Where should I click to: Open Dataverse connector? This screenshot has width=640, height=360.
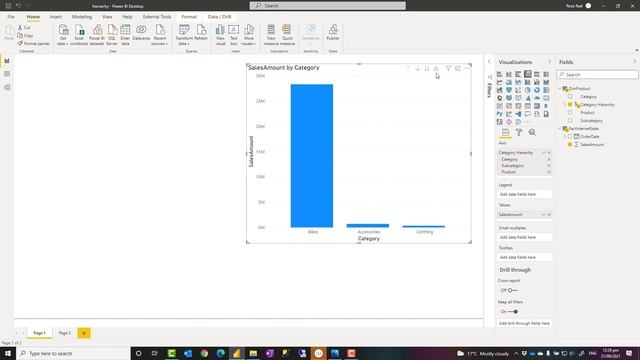pos(141,32)
